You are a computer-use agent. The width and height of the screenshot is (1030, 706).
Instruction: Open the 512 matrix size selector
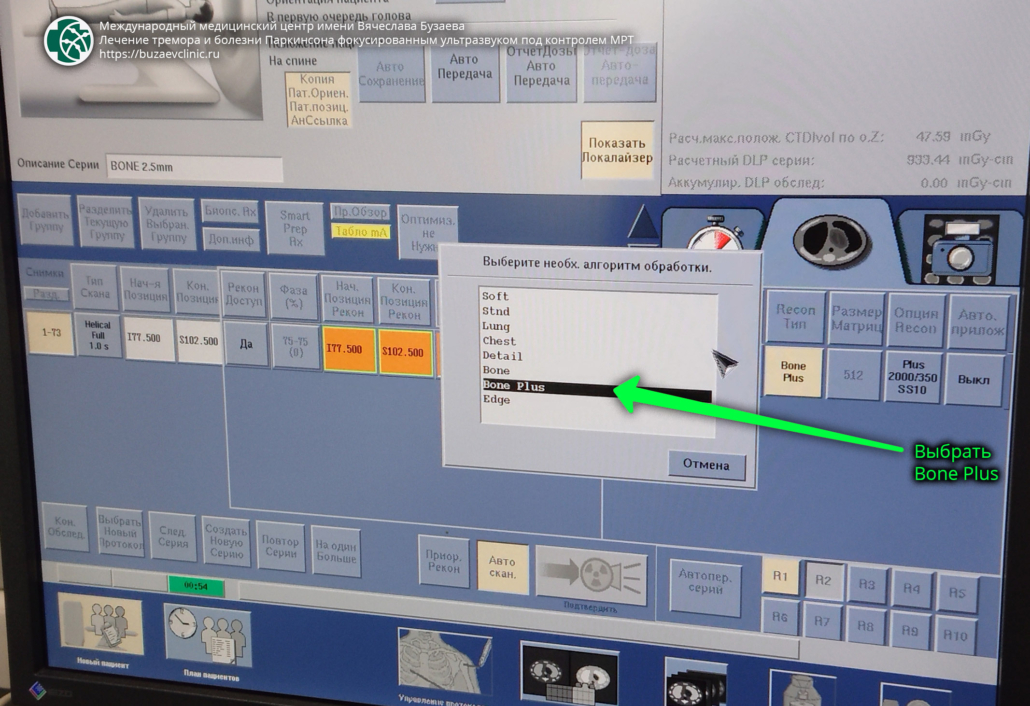(x=853, y=377)
